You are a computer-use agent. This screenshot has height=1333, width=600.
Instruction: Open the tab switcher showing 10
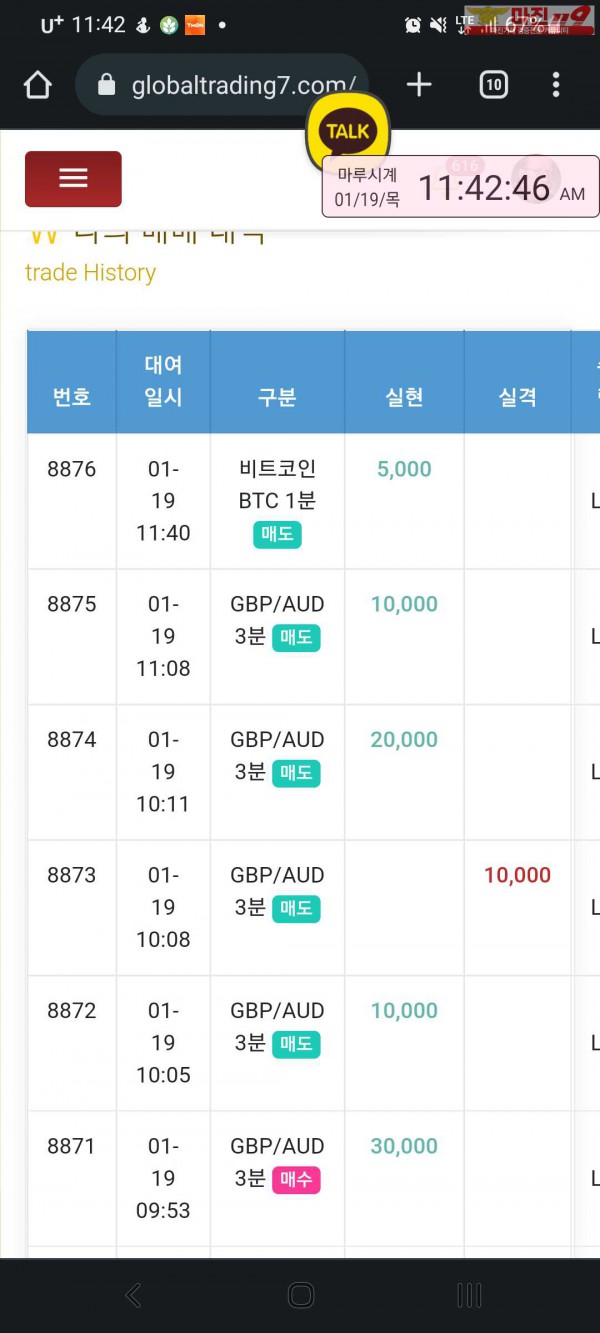click(x=493, y=85)
